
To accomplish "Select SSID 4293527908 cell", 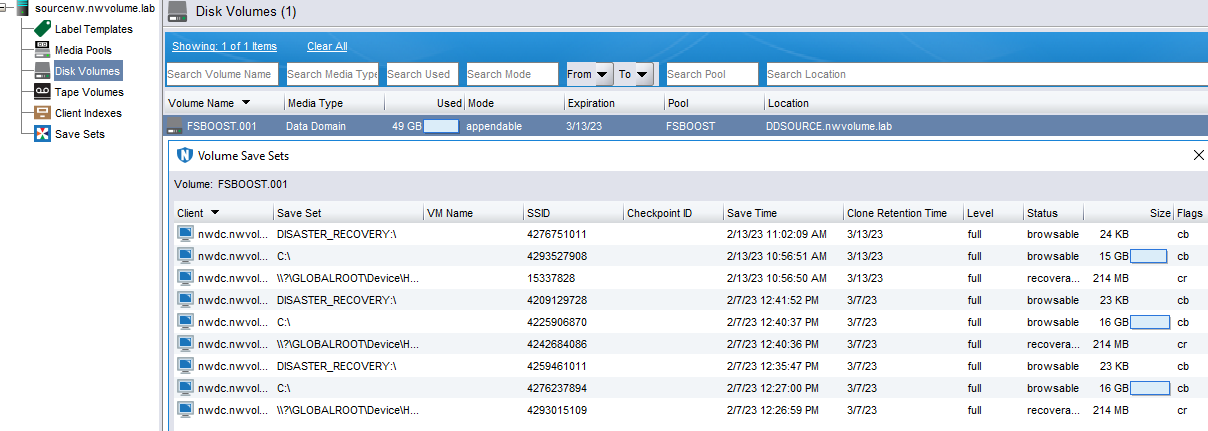I will [x=557, y=256].
